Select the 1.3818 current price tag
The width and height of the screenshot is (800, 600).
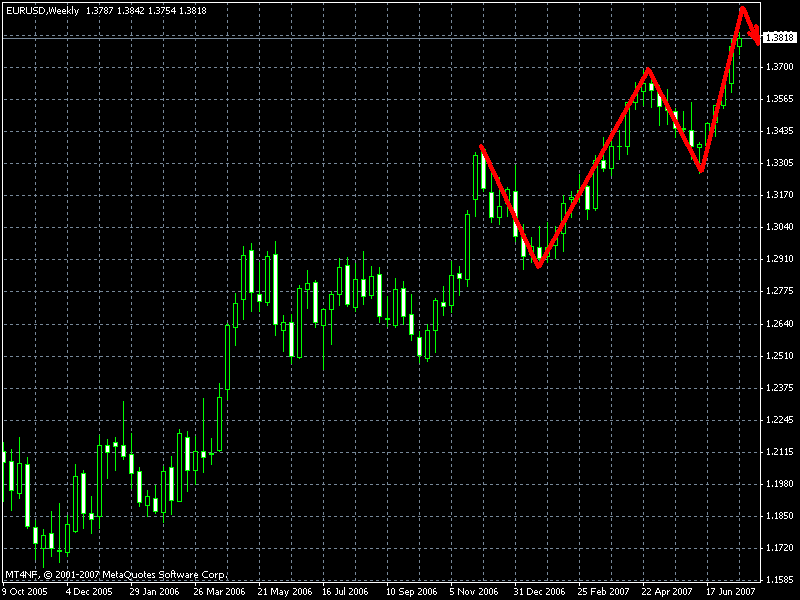point(779,38)
